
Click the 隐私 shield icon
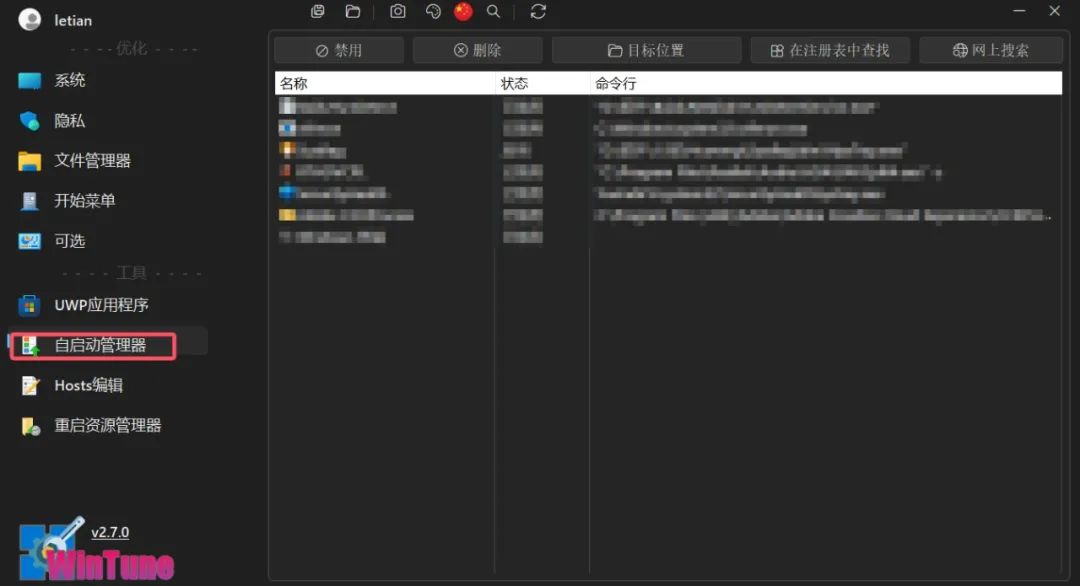[30, 121]
